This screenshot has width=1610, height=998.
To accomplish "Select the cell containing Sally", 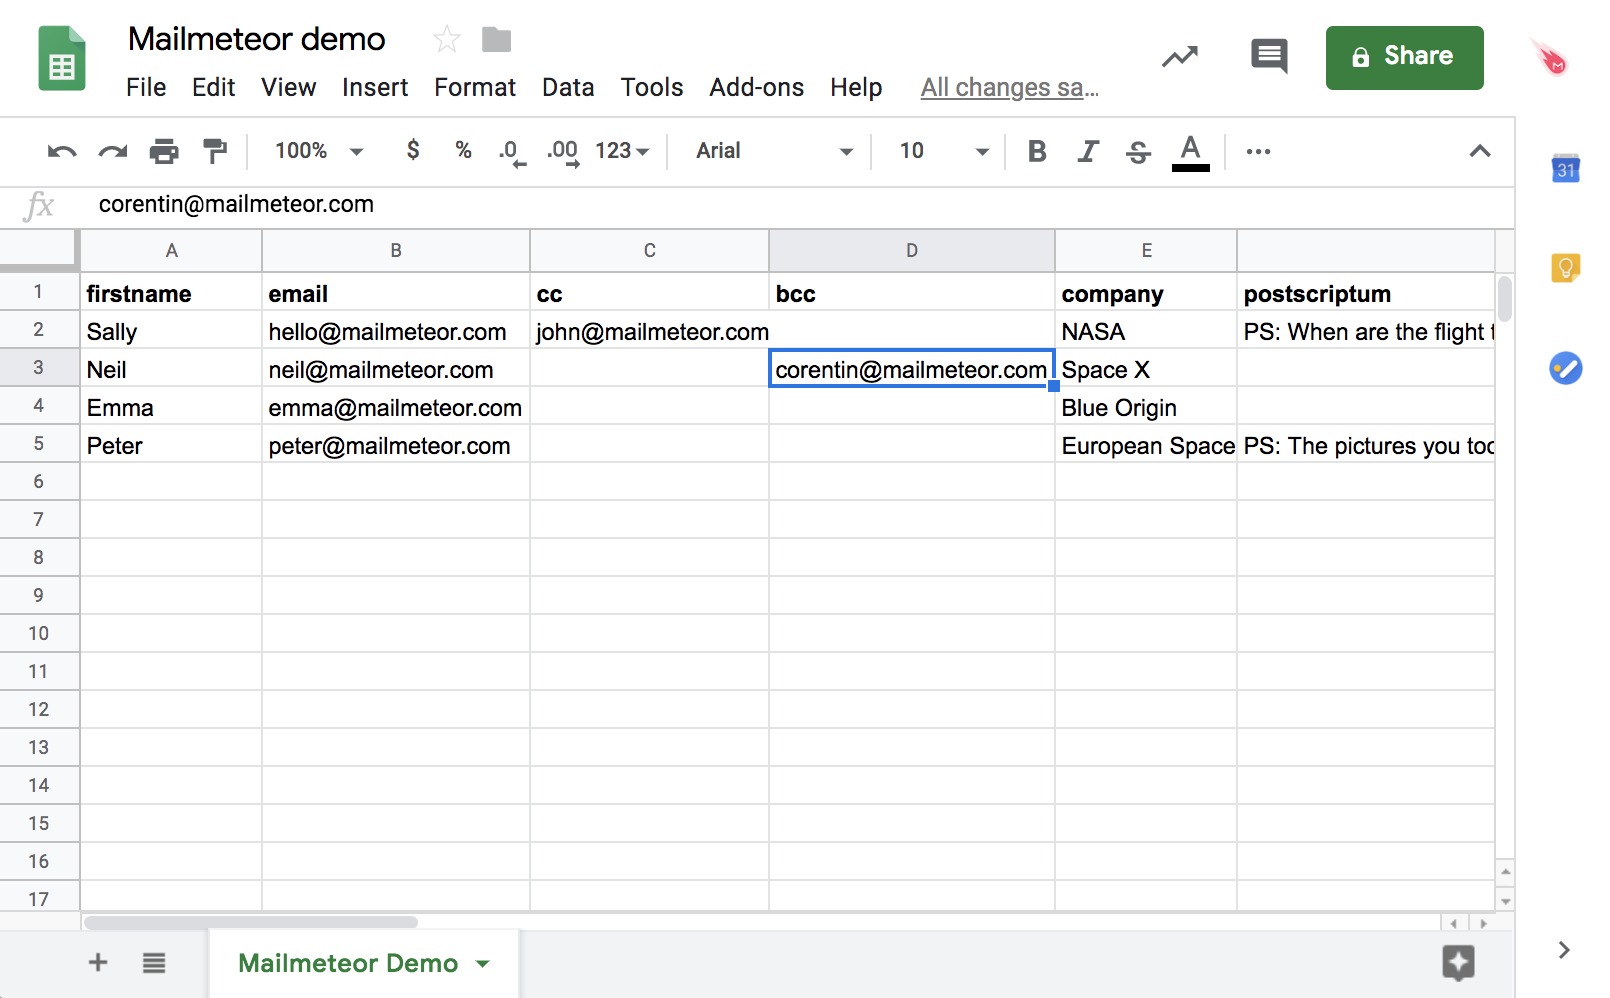I will [171, 331].
